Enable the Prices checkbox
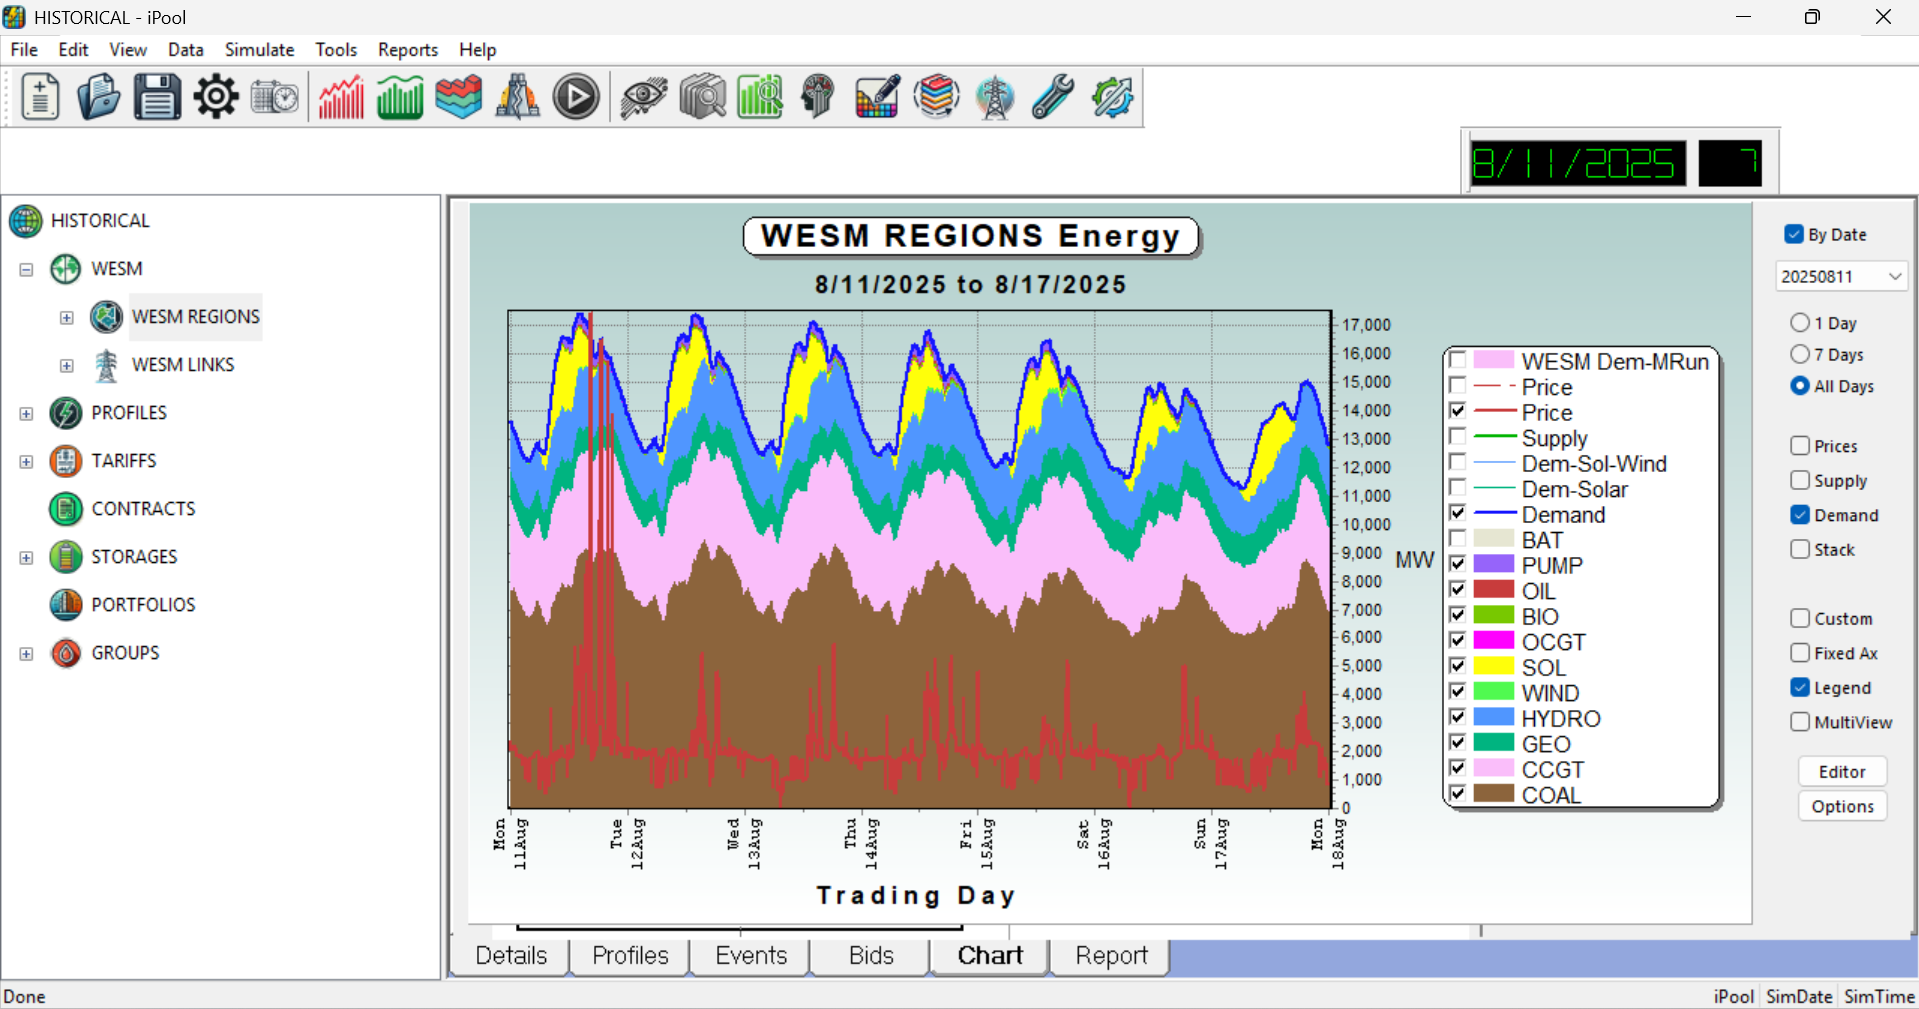 click(1800, 446)
